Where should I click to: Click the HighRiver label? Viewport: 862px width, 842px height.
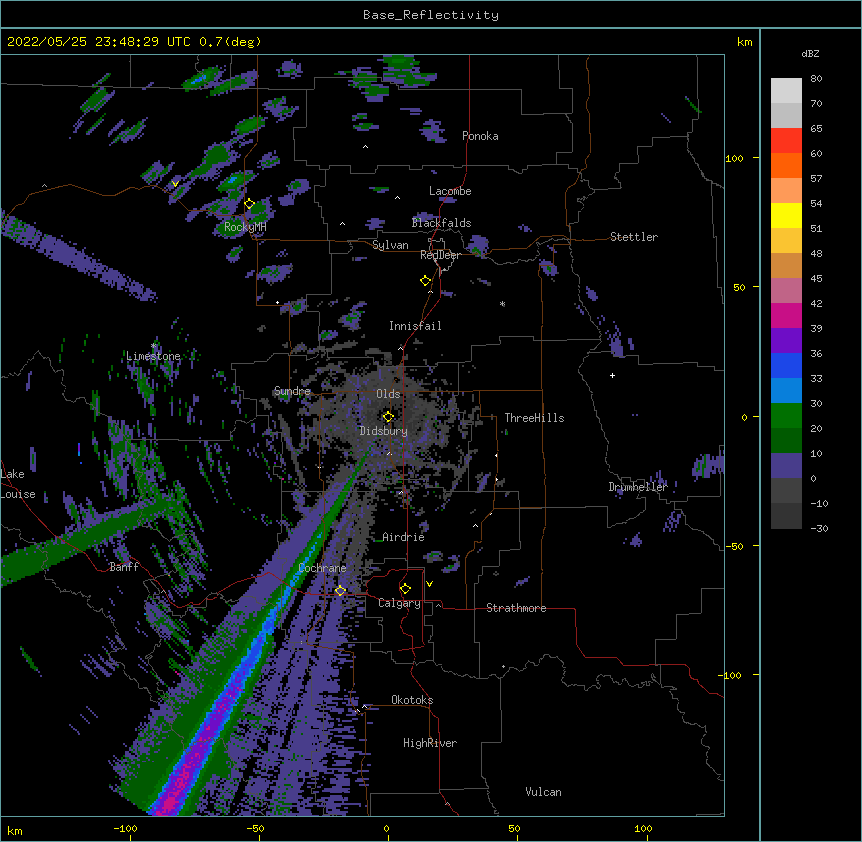430,743
